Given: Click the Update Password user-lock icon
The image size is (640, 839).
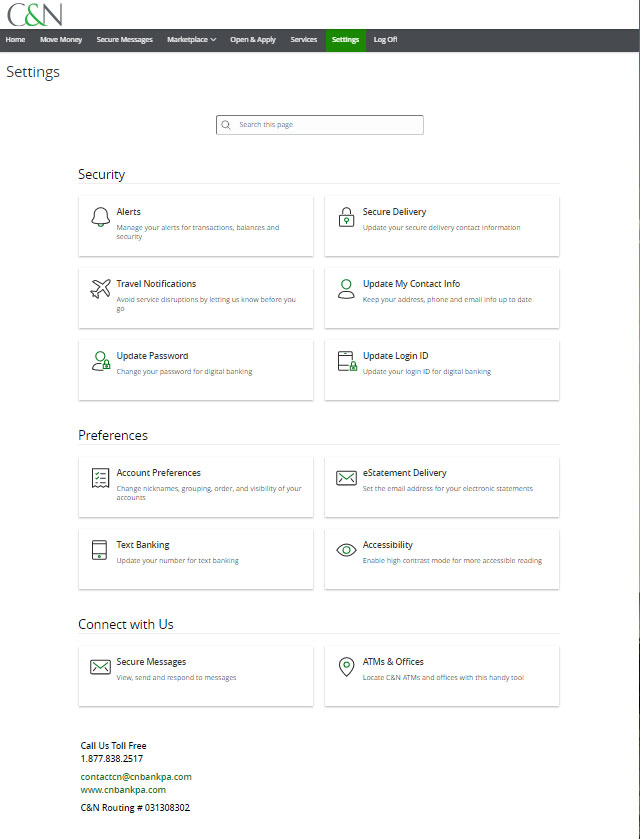Looking at the screenshot, I should click(101, 361).
